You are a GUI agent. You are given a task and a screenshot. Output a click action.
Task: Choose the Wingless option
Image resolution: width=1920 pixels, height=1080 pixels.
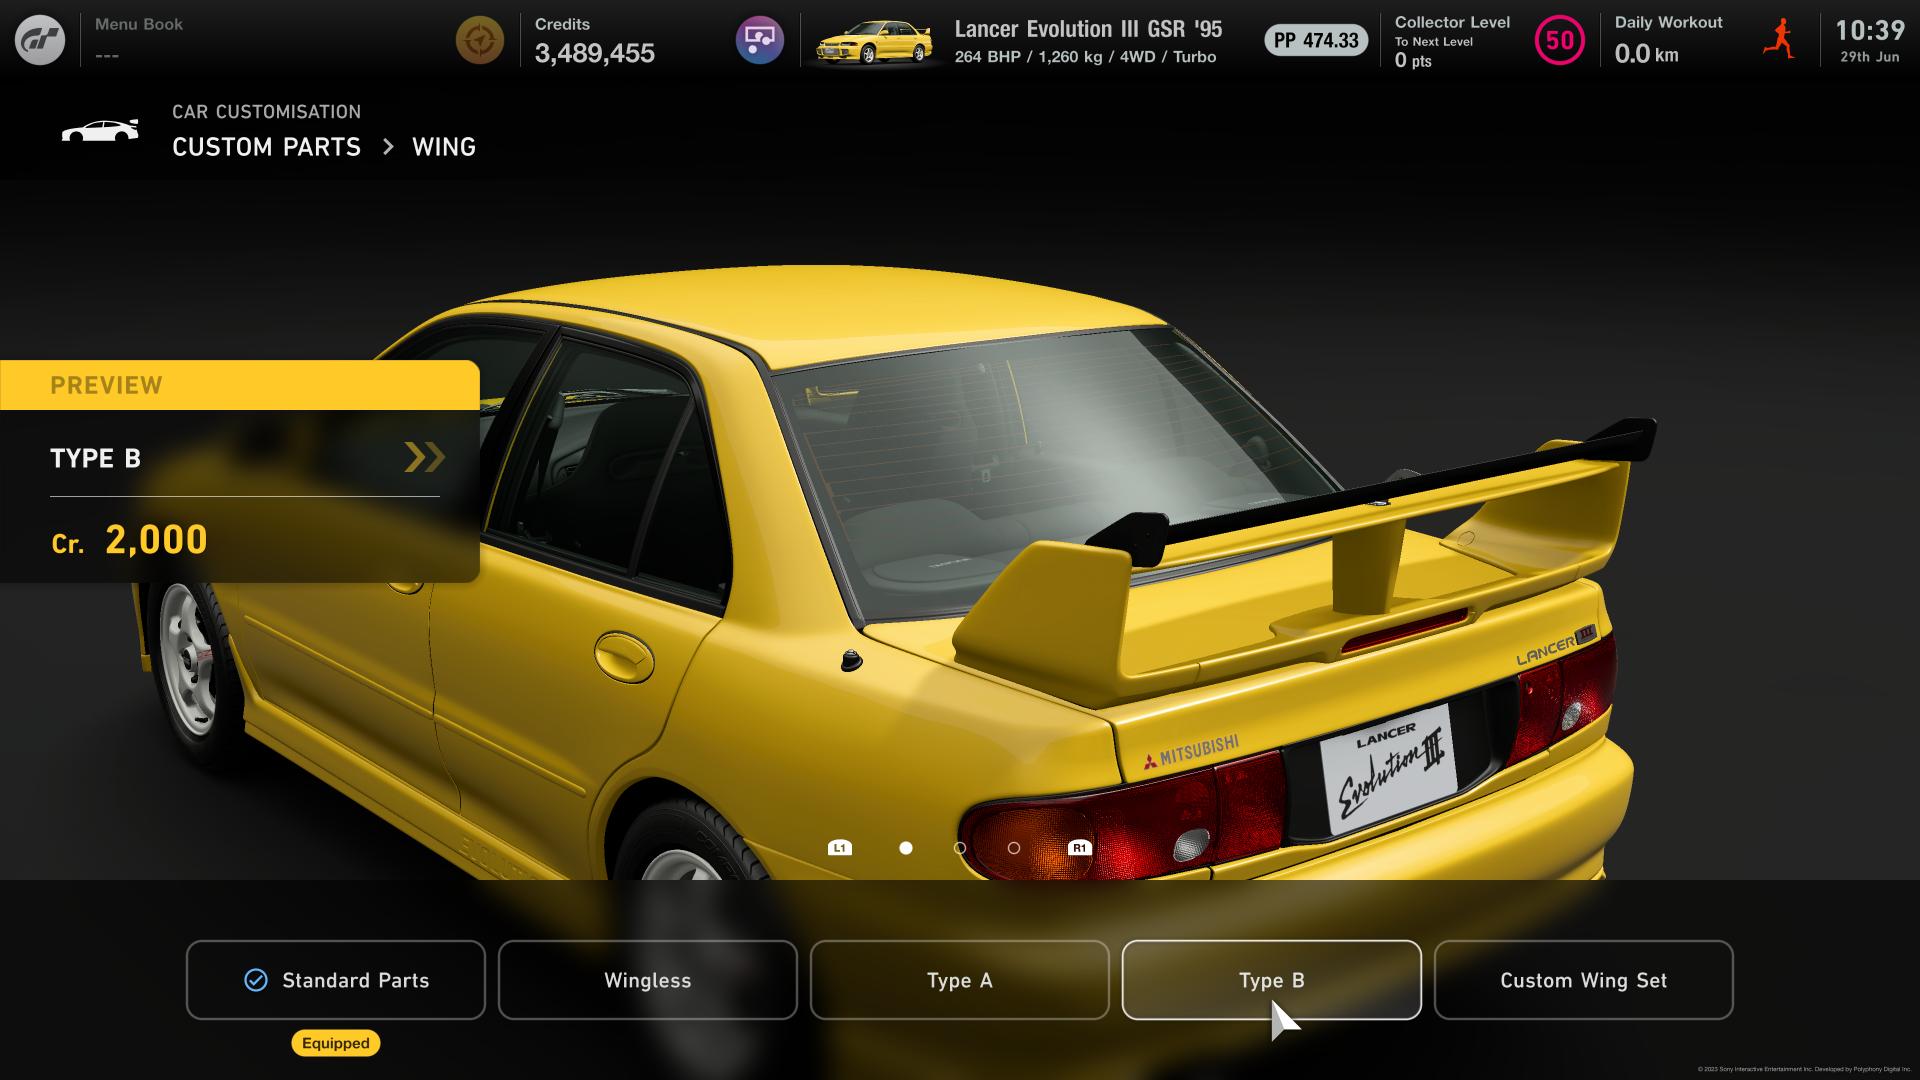[x=648, y=980]
